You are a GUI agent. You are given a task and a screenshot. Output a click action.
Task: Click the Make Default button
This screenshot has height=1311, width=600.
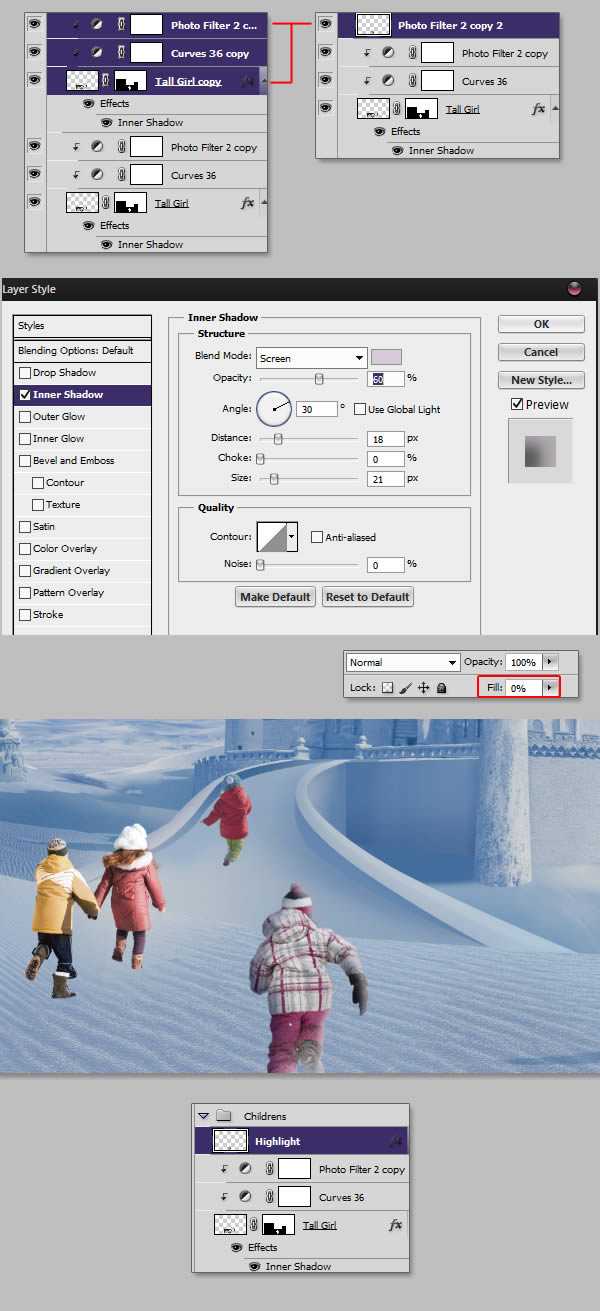[275, 597]
